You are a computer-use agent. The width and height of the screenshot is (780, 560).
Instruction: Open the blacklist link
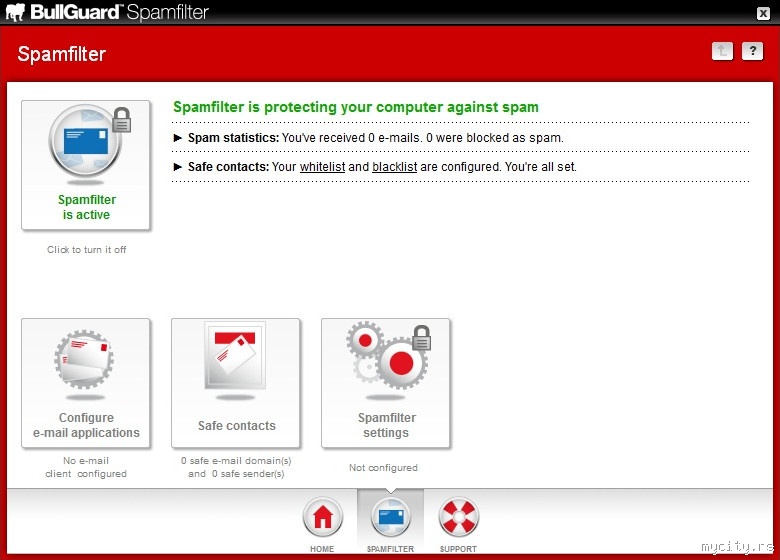[394, 167]
